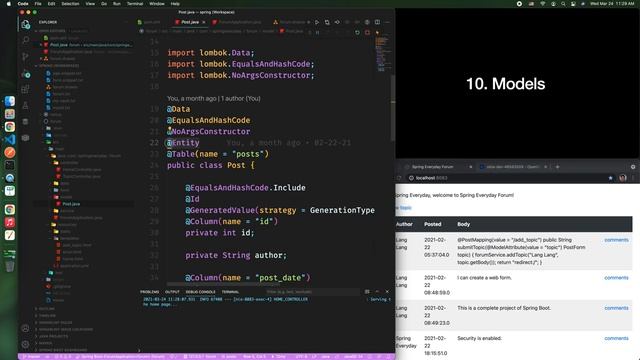Open the Apple menu

pyautogui.click(x=9, y=4)
